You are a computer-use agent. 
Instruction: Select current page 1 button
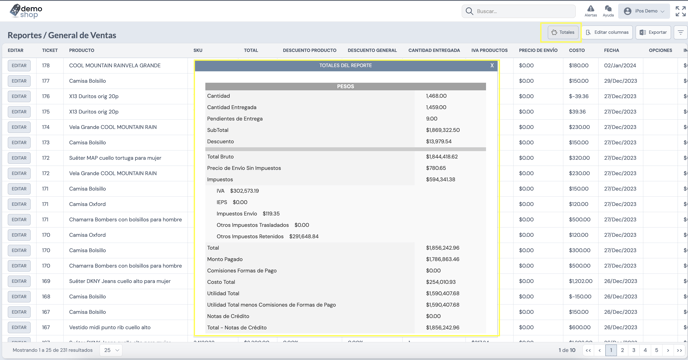pyautogui.click(x=611, y=350)
